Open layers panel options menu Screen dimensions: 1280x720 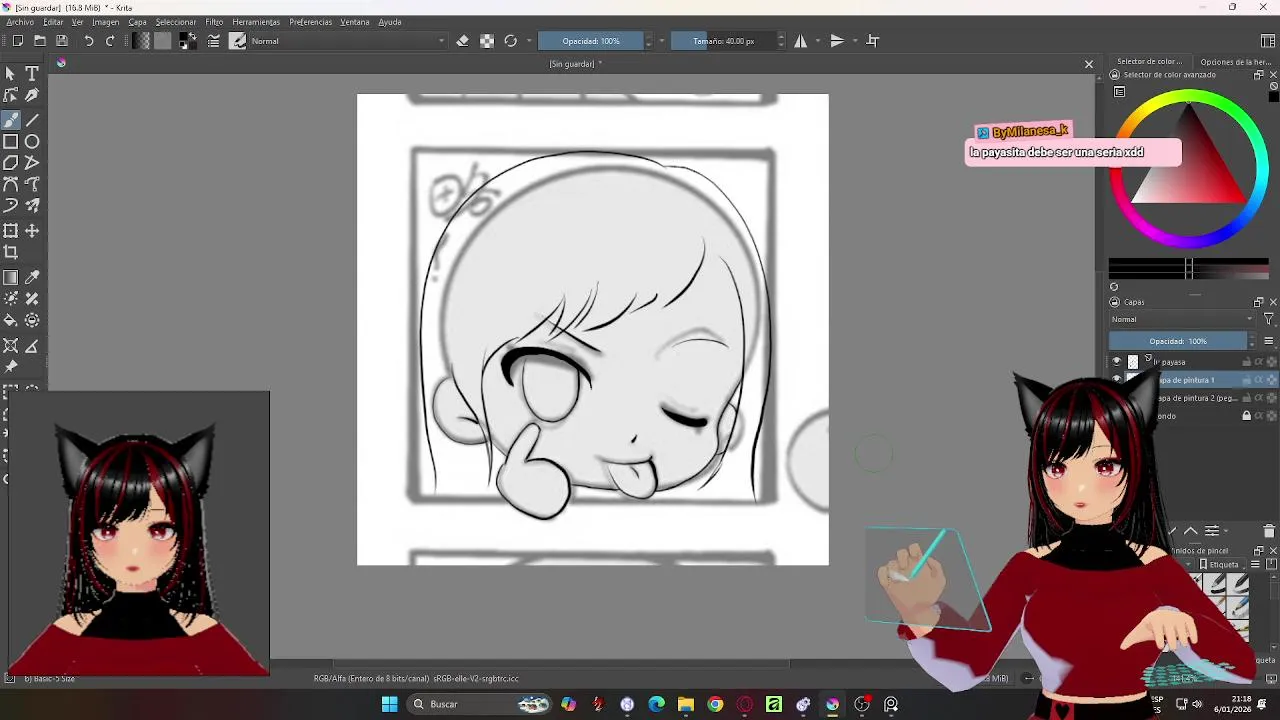[x=1269, y=341]
